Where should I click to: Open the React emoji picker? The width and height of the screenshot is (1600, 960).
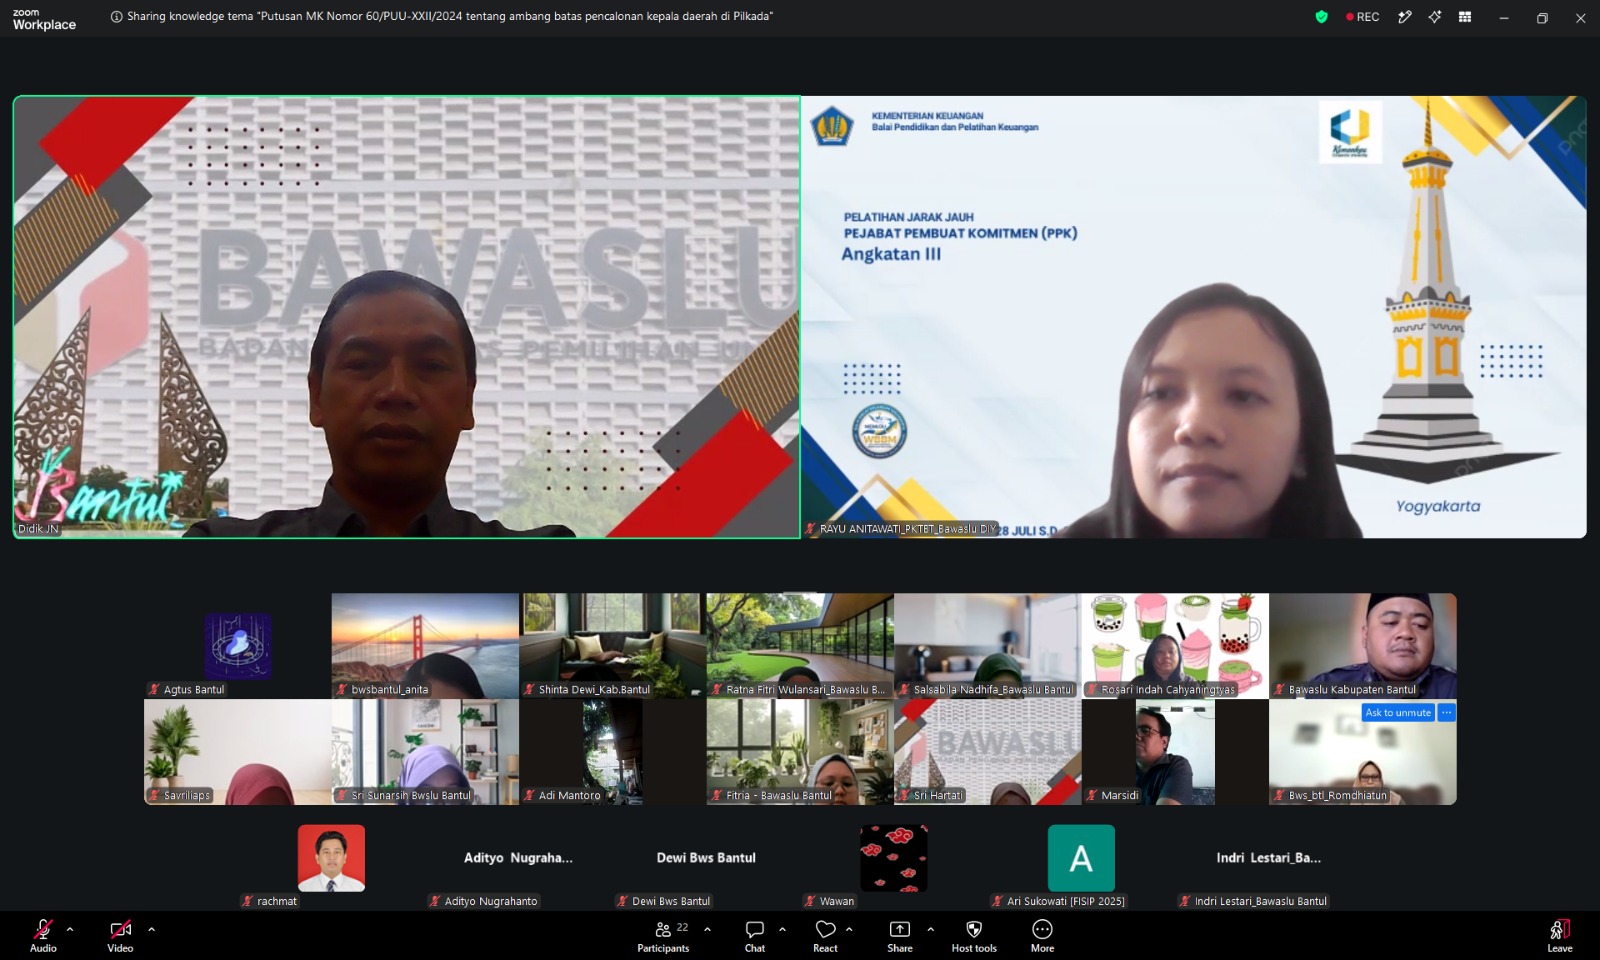click(x=825, y=936)
